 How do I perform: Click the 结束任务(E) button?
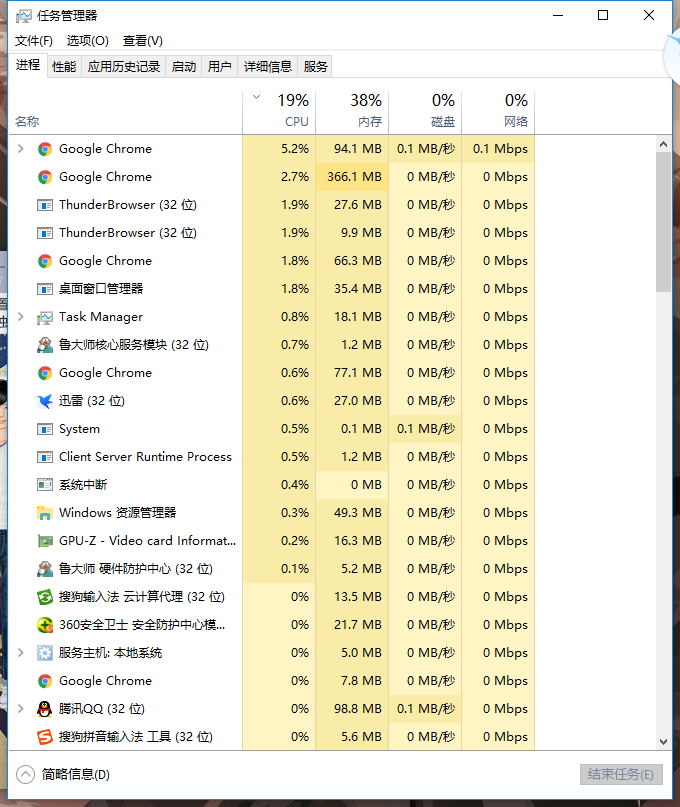(621, 774)
